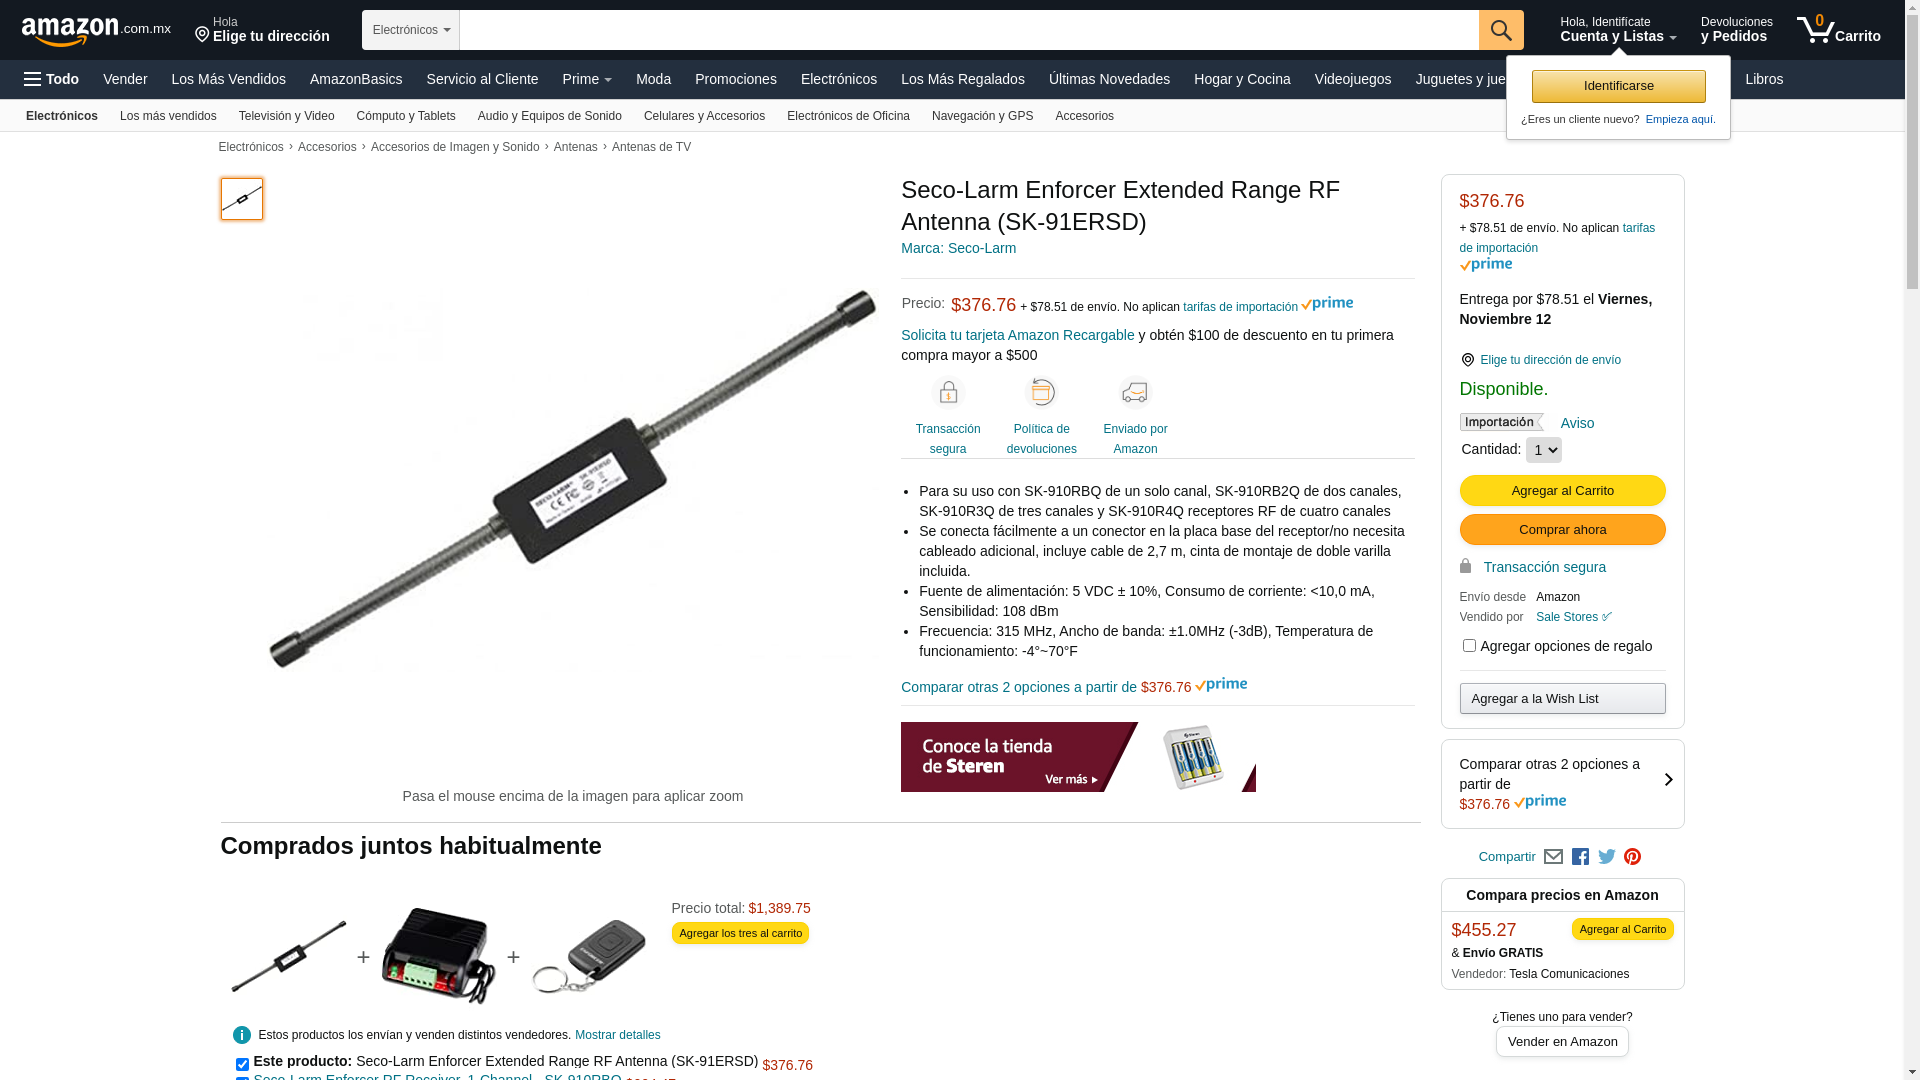Uncheck Este producto checkbox

coord(242,1064)
